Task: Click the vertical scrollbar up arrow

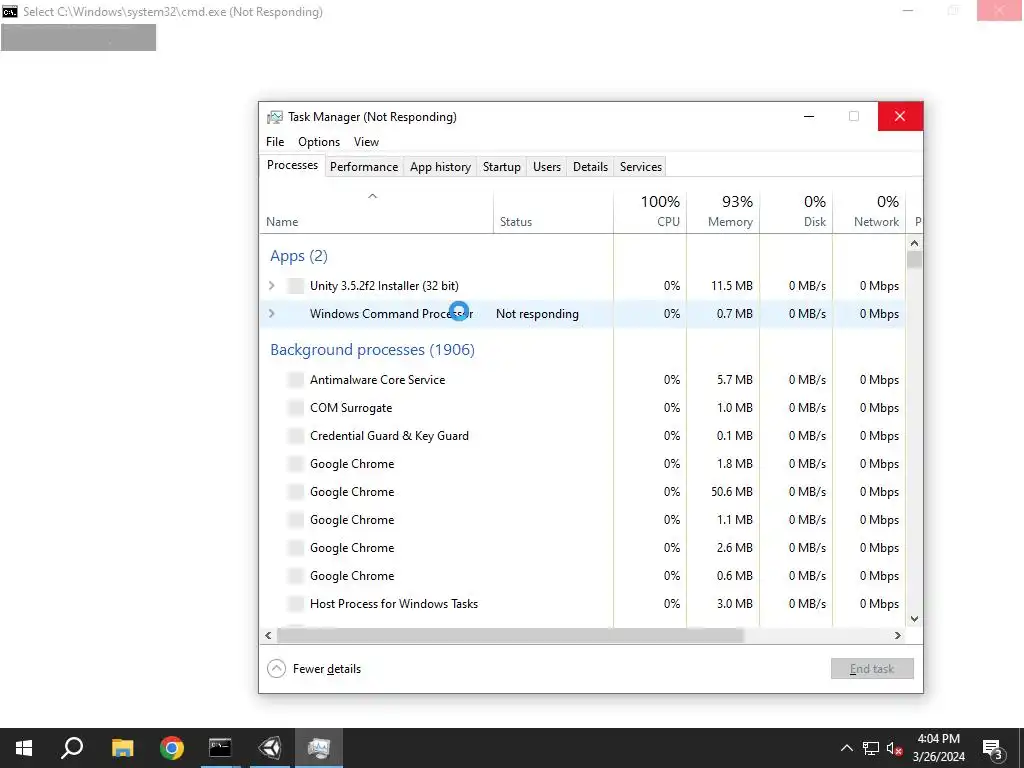Action: [x=914, y=244]
